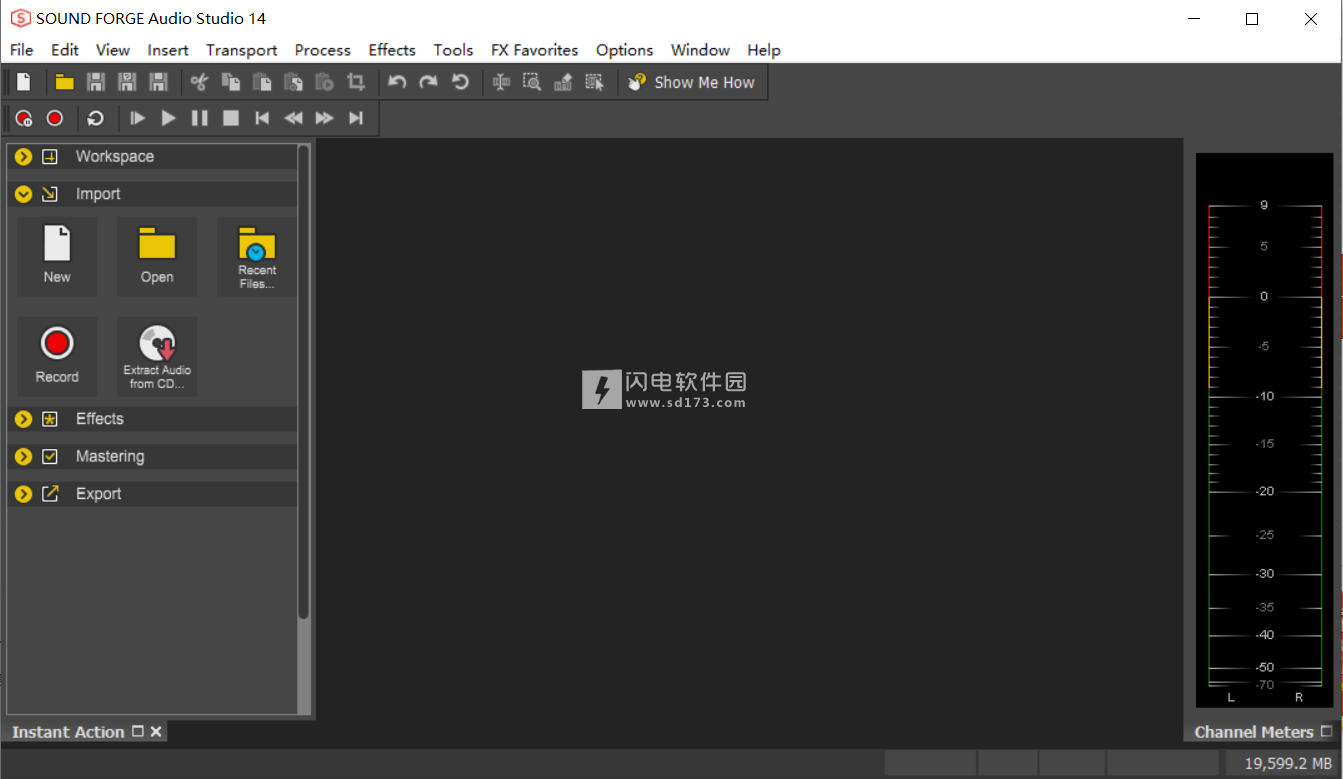Click the Instant Action panel scrollbar
Screen dimensions: 1343x779
(x=304, y=383)
